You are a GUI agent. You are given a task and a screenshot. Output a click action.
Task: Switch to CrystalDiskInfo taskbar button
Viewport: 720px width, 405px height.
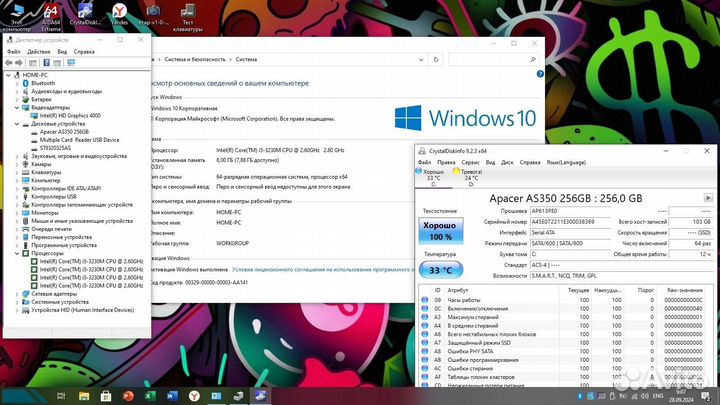[260, 396]
